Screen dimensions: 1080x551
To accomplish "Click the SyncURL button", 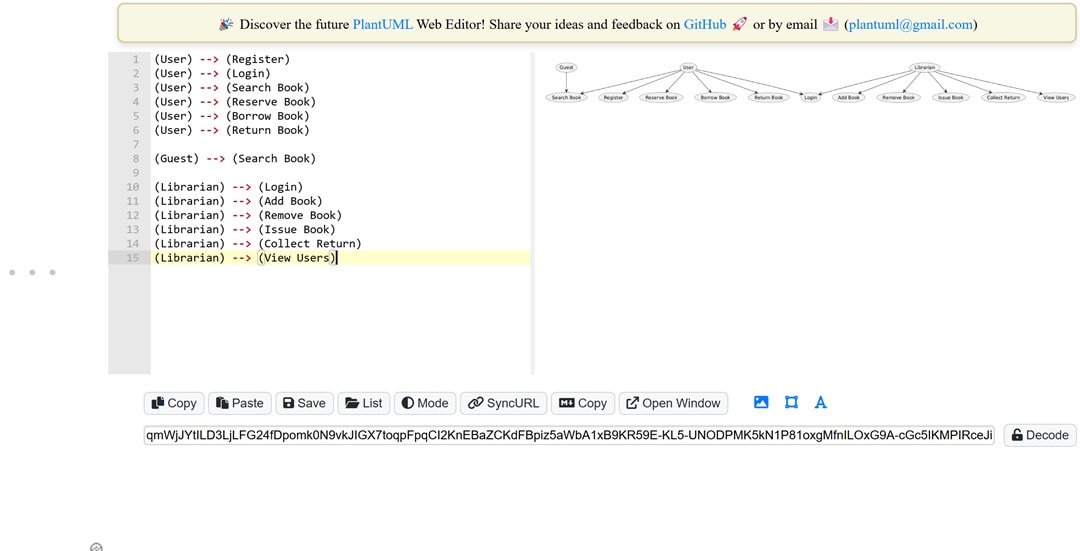I will click(x=503, y=403).
